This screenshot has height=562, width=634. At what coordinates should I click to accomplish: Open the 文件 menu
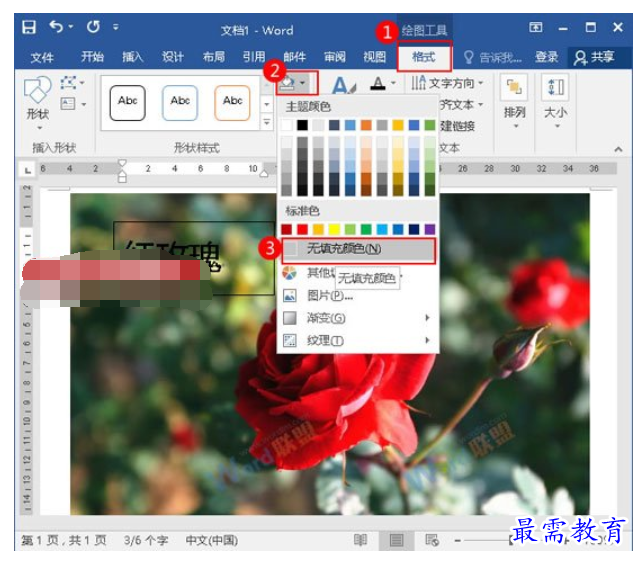pos(42,57)
